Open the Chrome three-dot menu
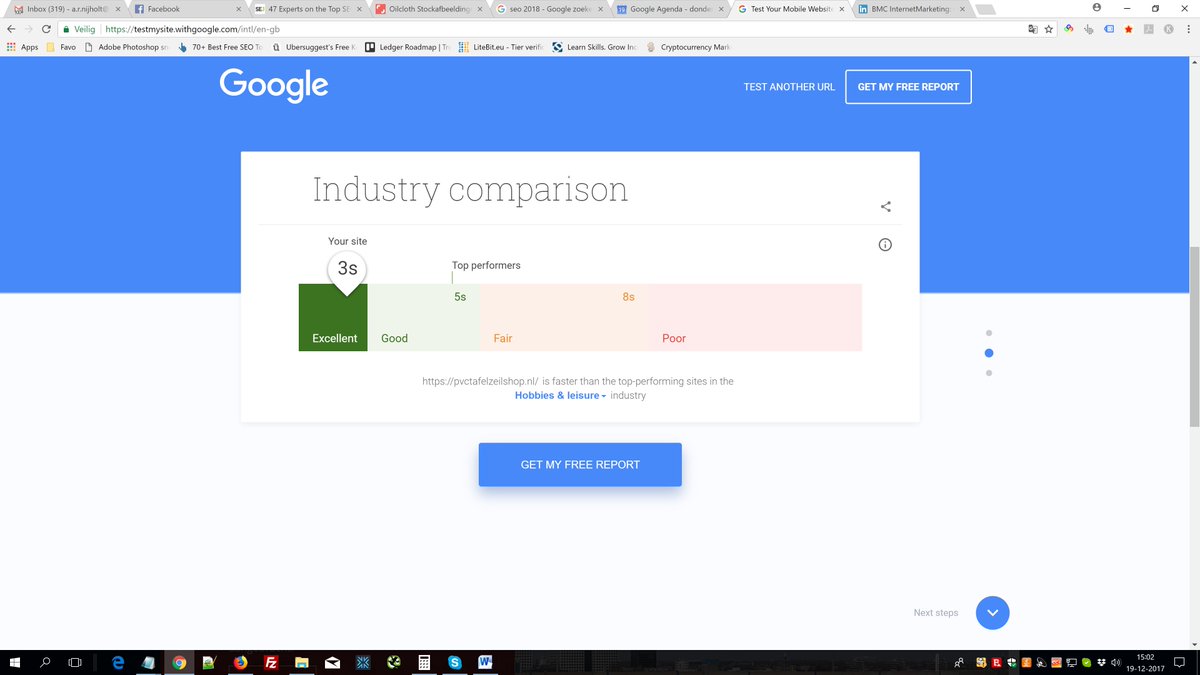Viewport: 1200px width, 675px height. point(1187,29)
